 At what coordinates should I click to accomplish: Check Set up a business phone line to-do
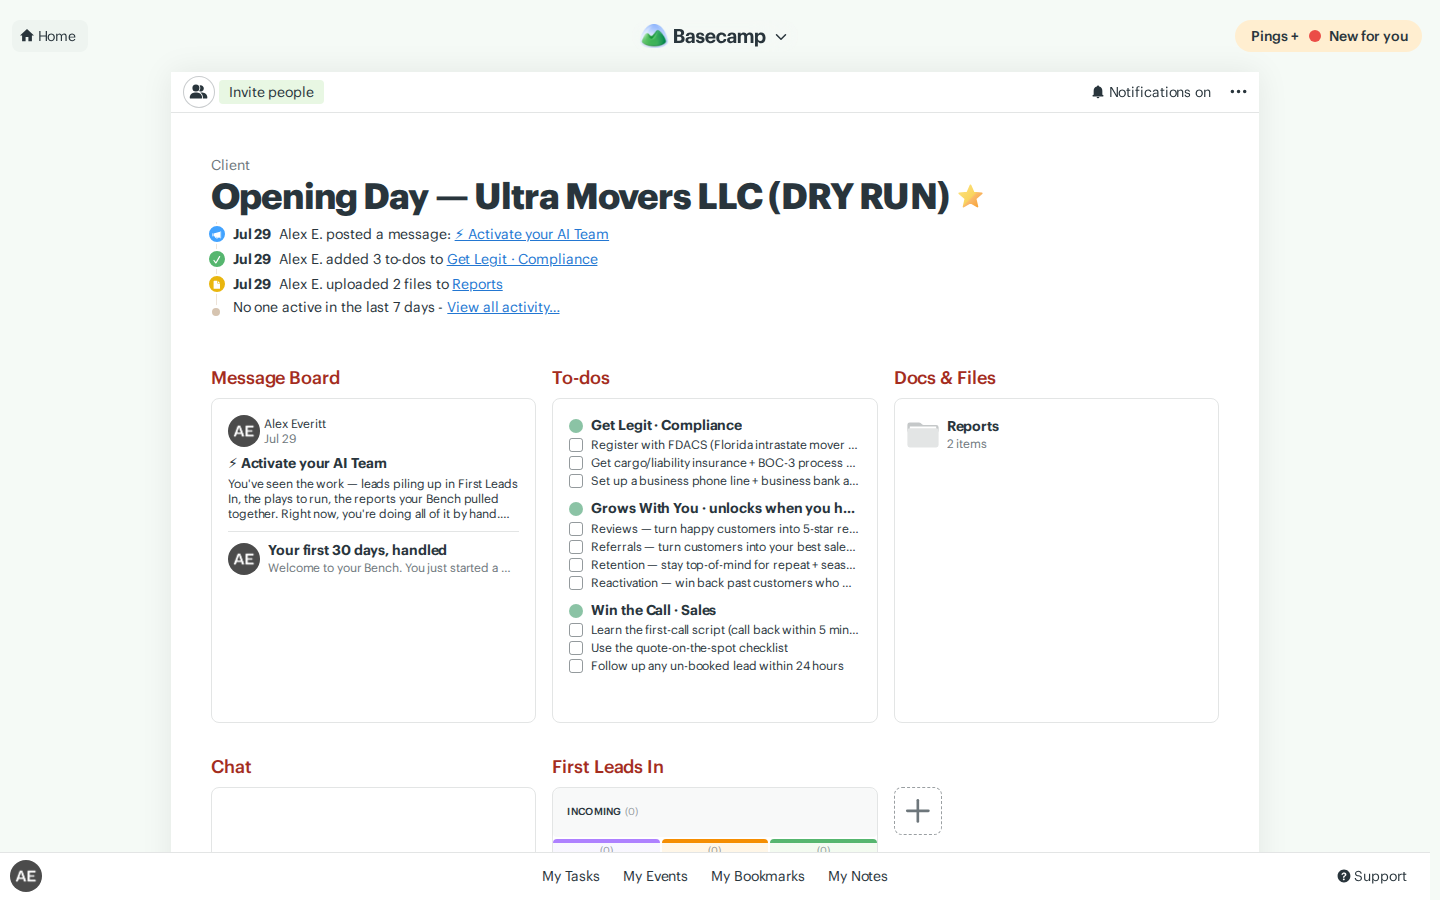click(x=576, y=481)
